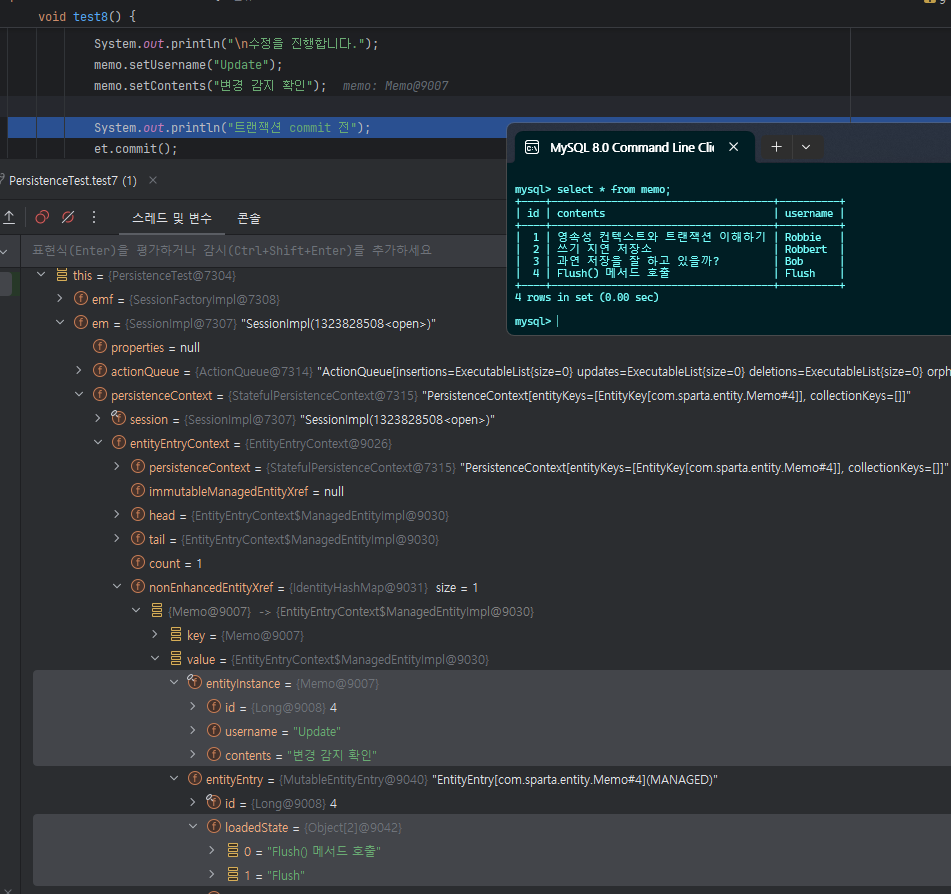Screen dimensions: 951x894
Task: Open the debug toolbar's three-dot more menu
Action: pos(95,217)
